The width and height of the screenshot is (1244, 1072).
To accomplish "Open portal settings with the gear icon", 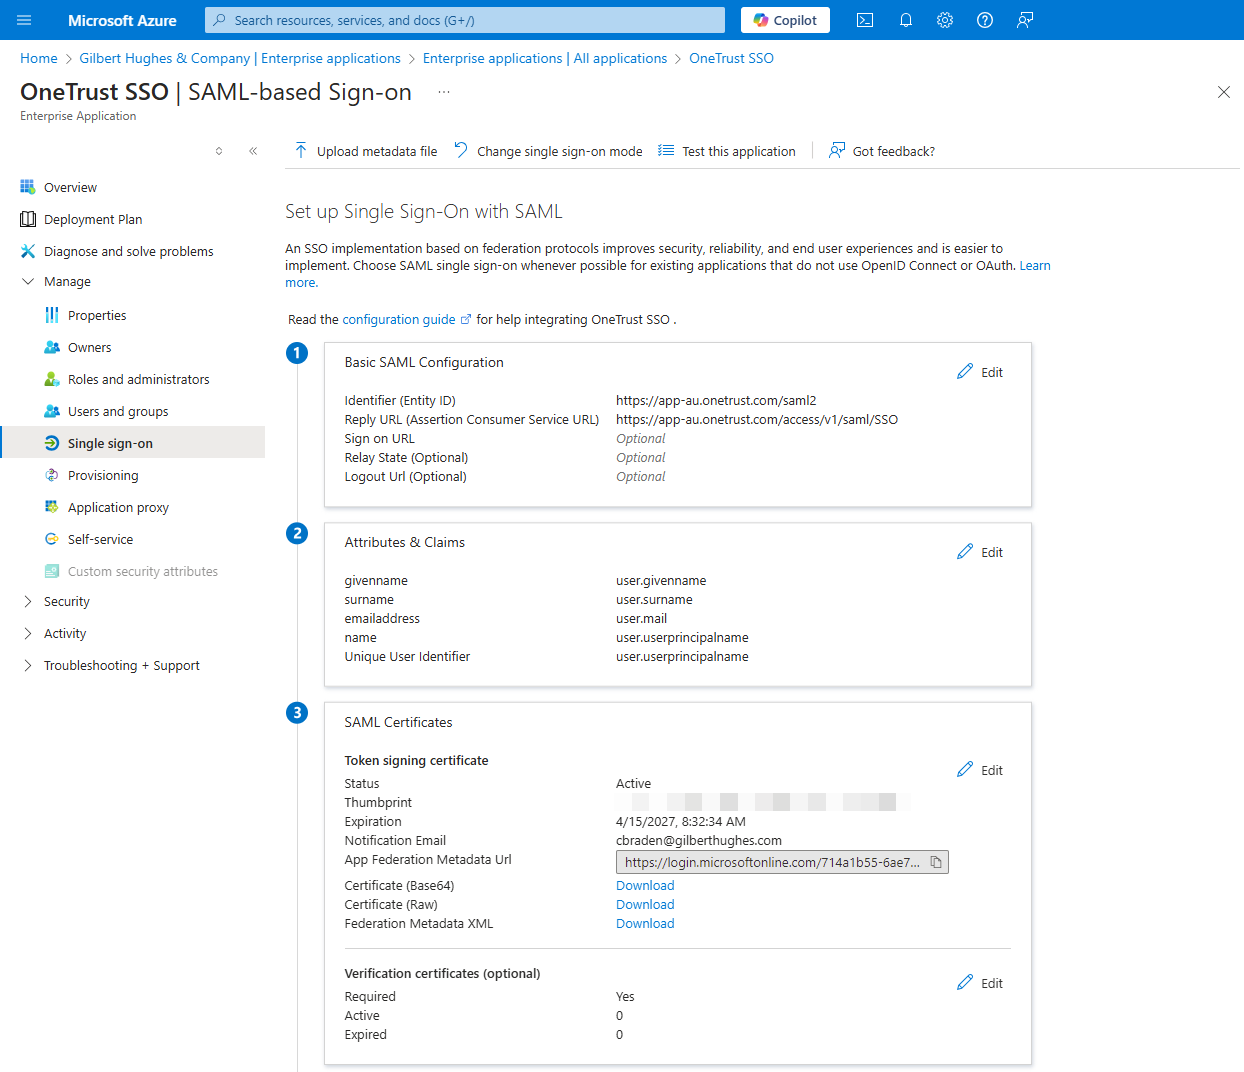I will coord(944,20).
